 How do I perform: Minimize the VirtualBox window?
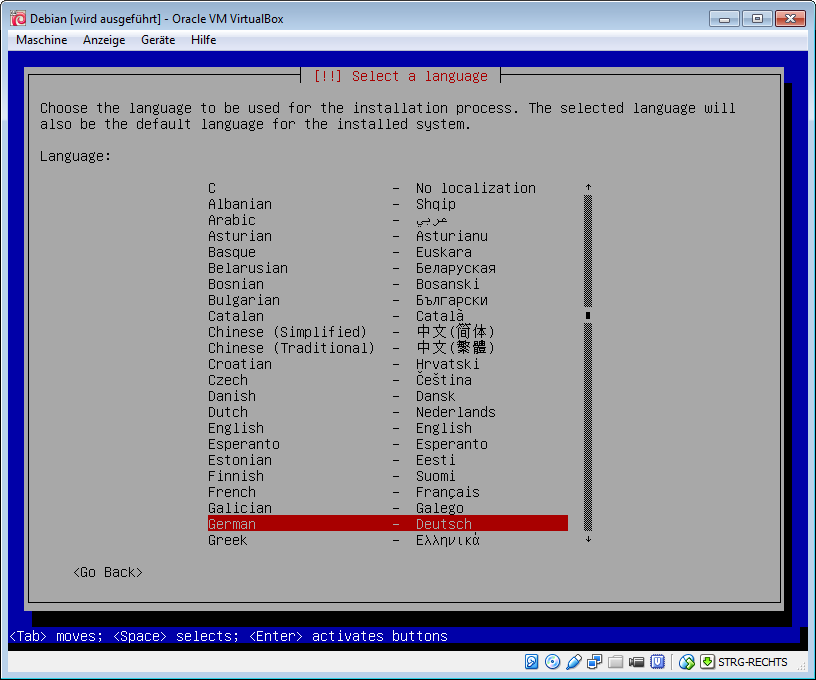[724, 19]
